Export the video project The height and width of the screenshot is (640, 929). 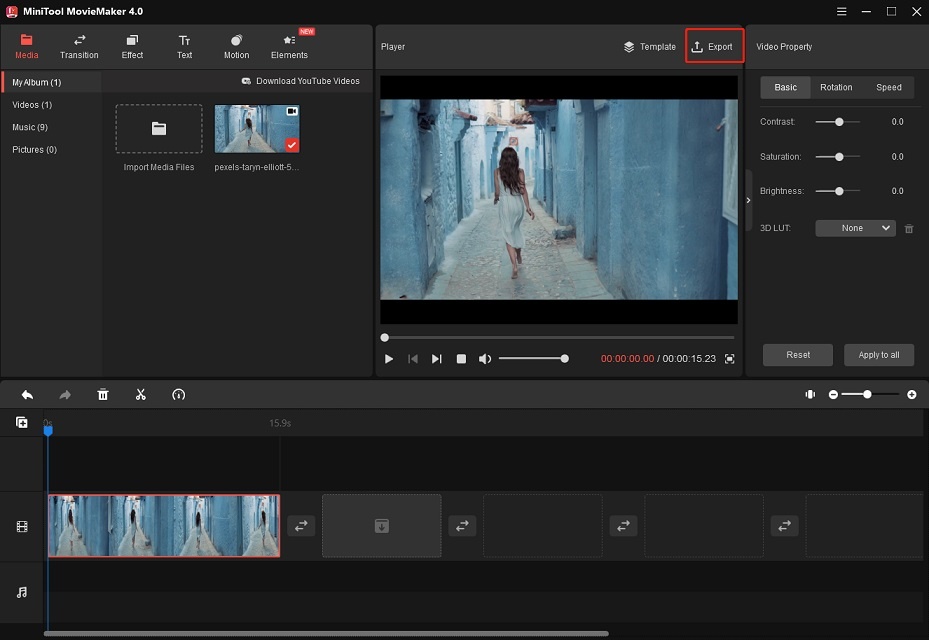point(714,46)
